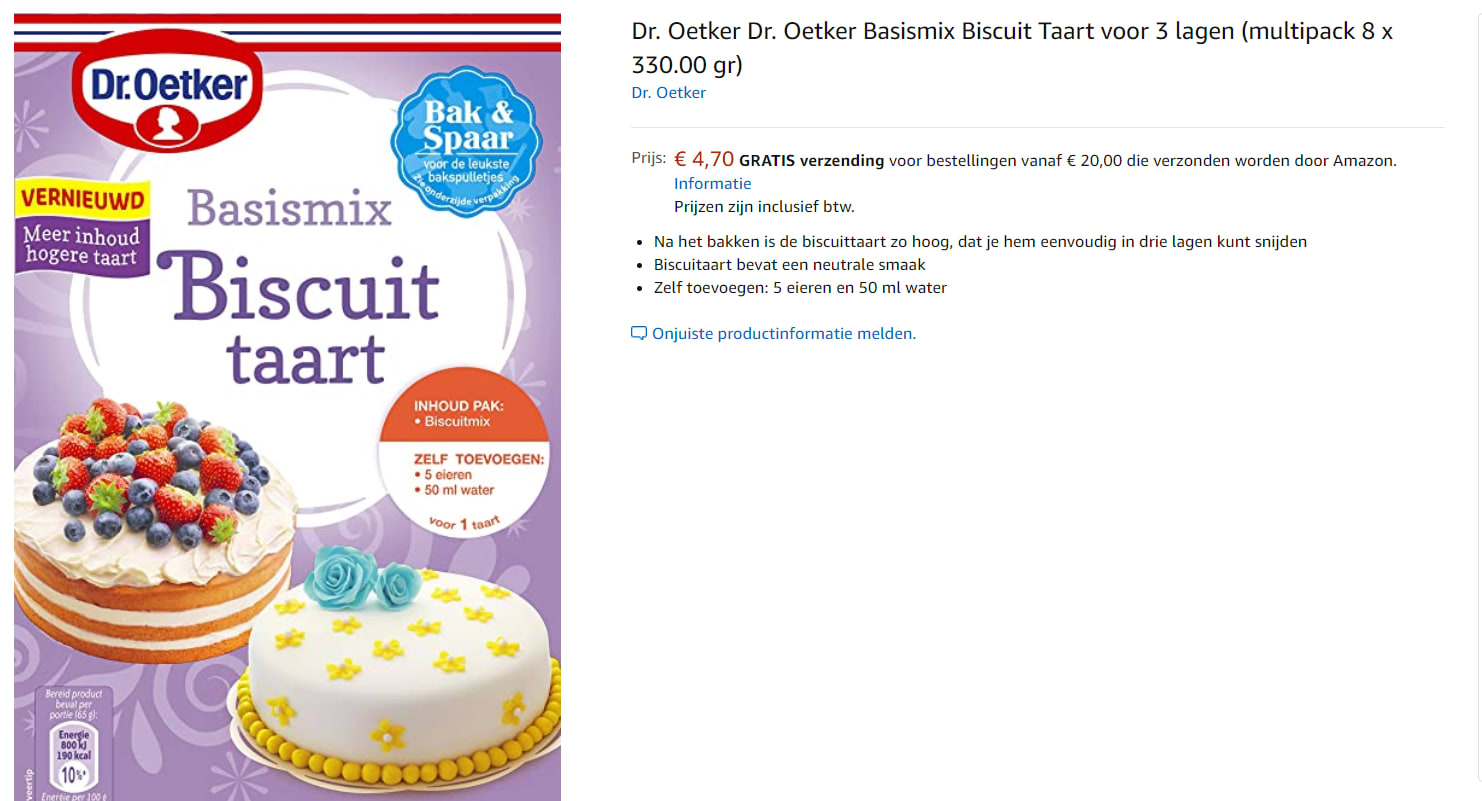The height and width of the screenshot is (801, 1482).
Task: Click the red € 4,70 price
Action: click(704, 158)
